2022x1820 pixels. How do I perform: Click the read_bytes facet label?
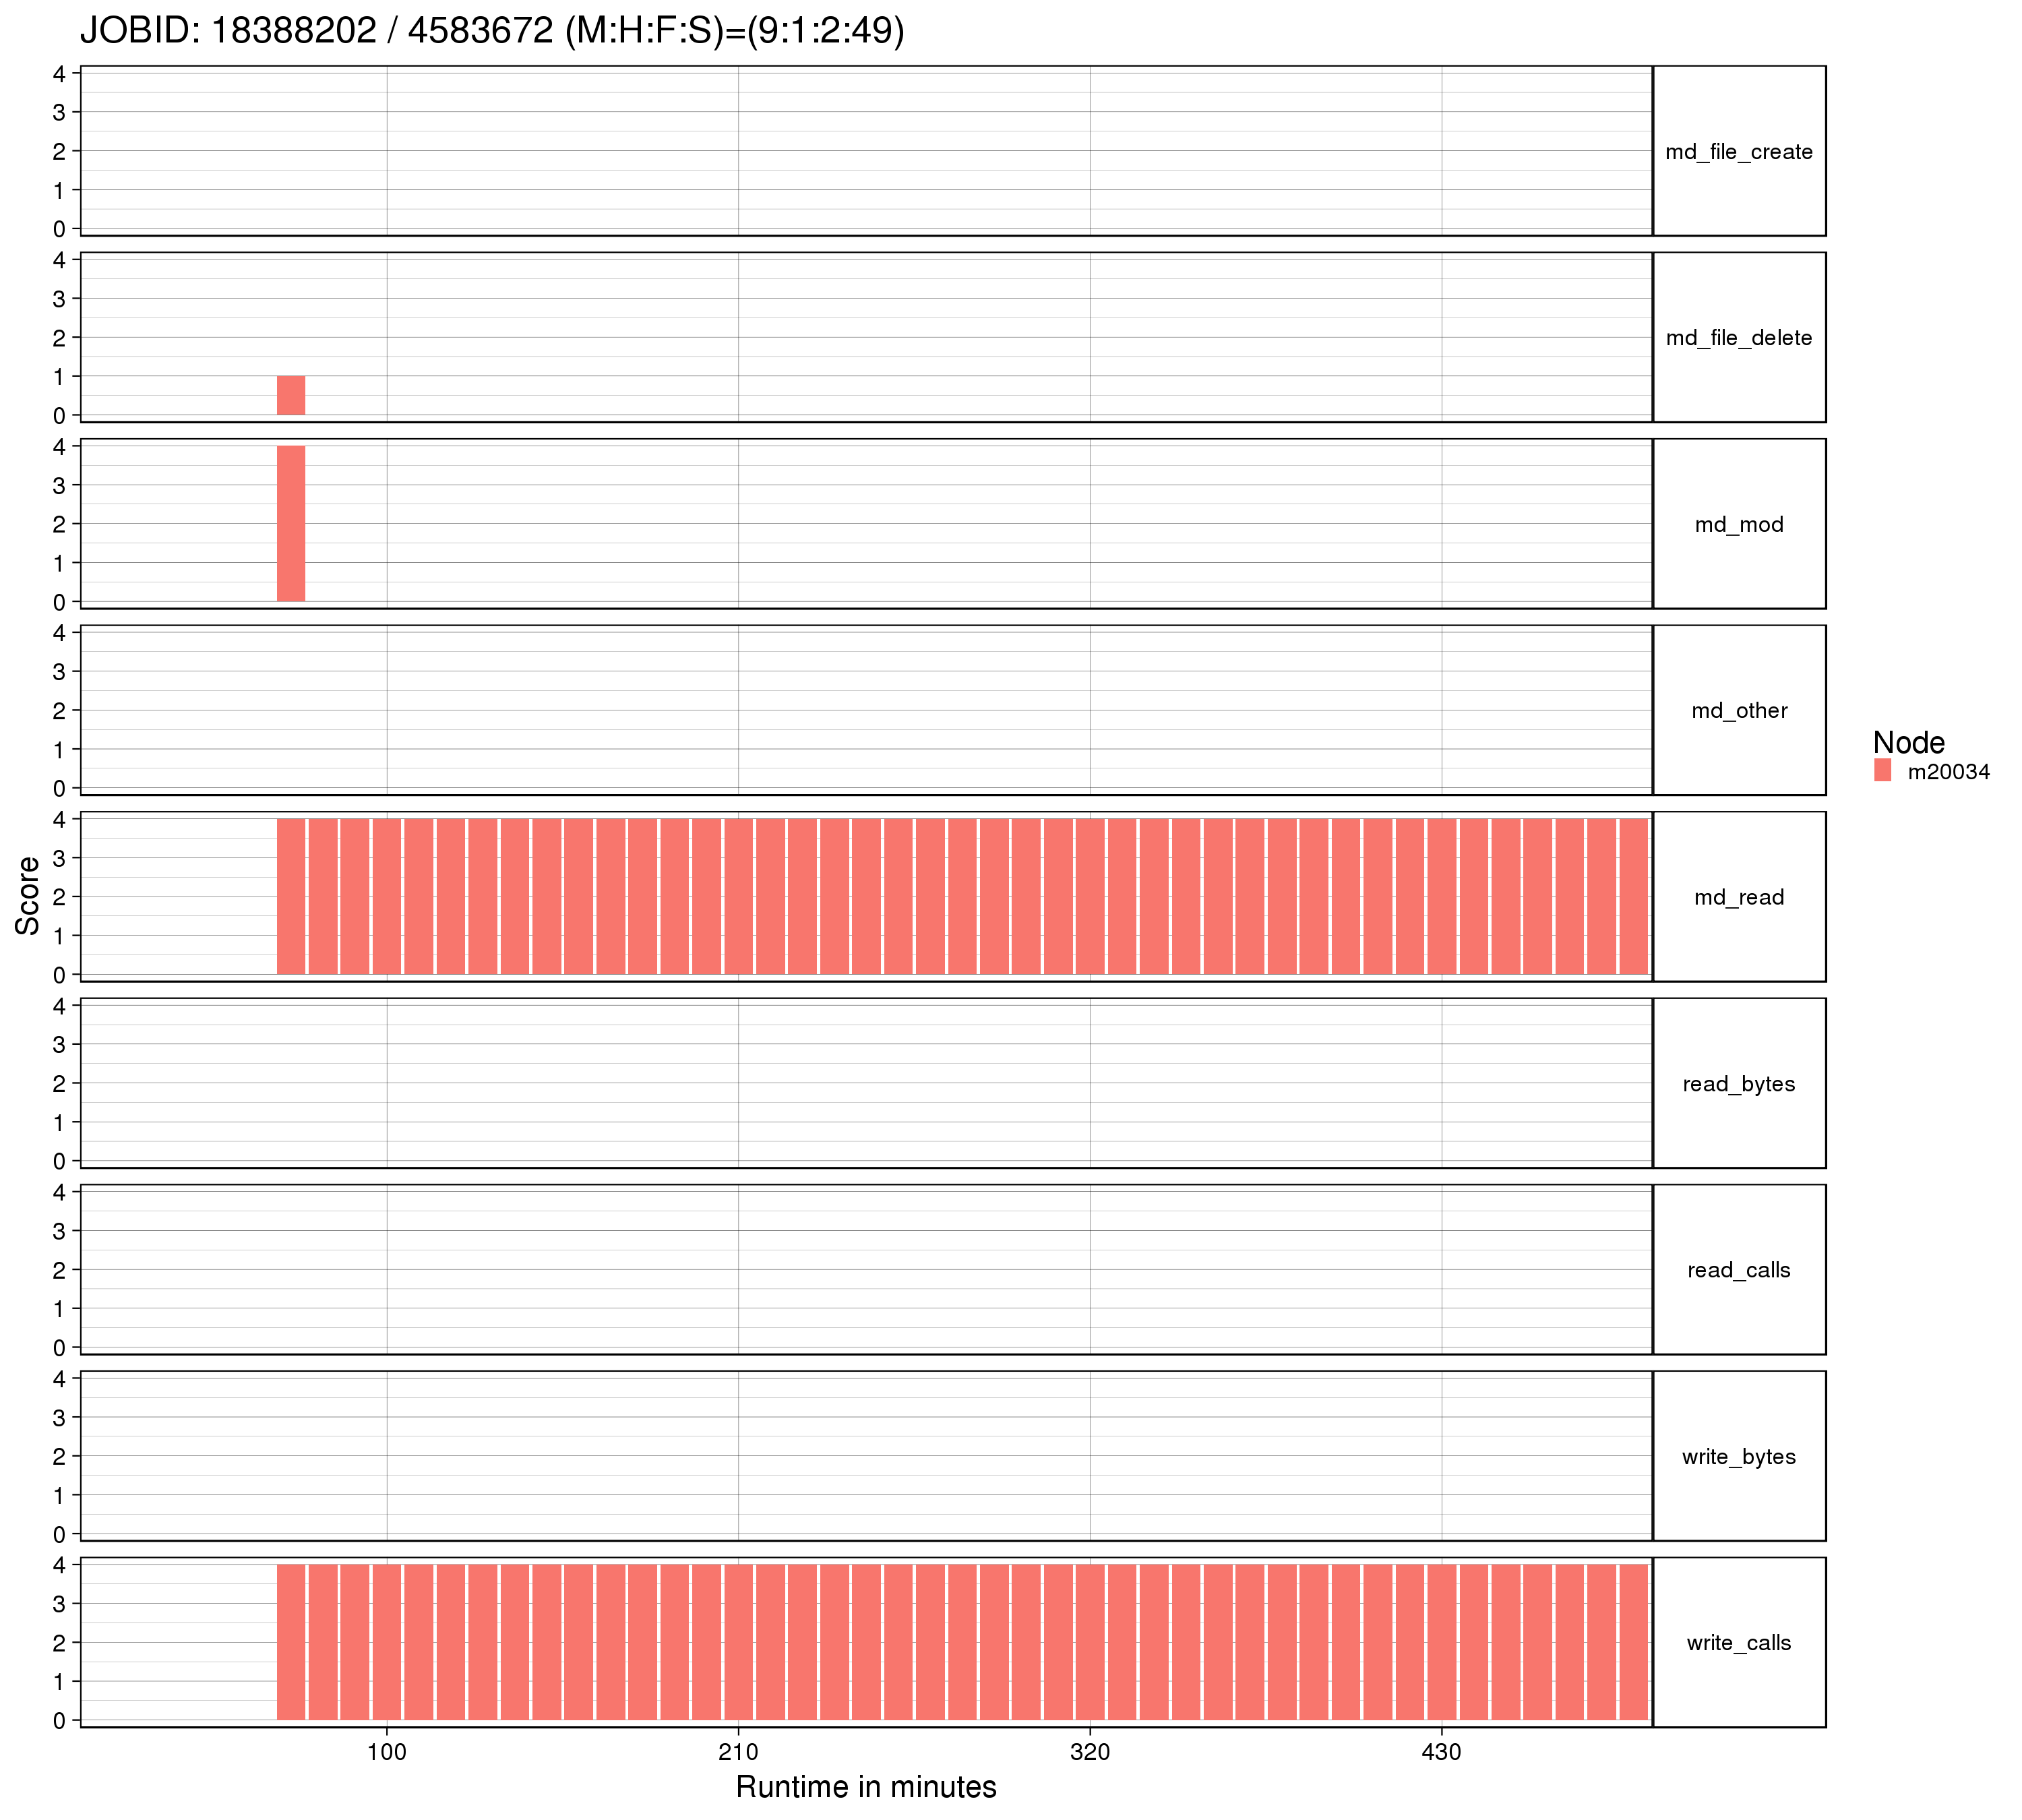1738,1084
